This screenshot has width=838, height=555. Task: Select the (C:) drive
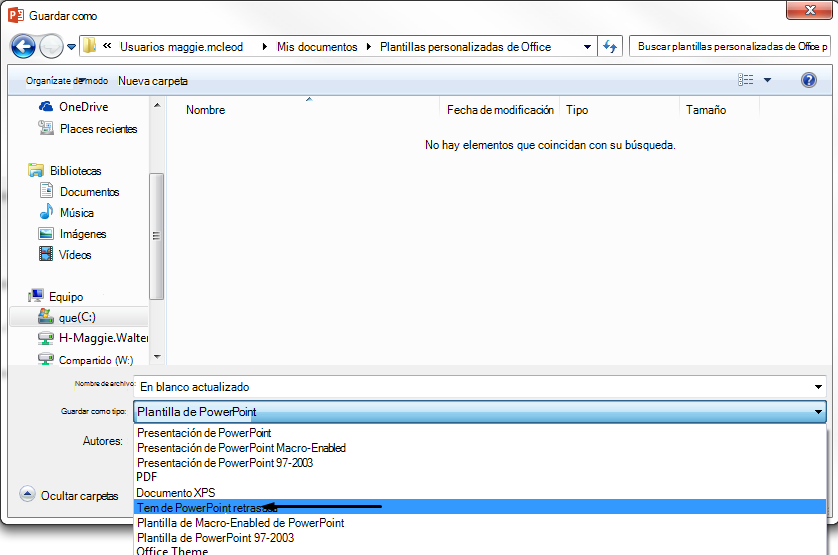click(67, 317)
